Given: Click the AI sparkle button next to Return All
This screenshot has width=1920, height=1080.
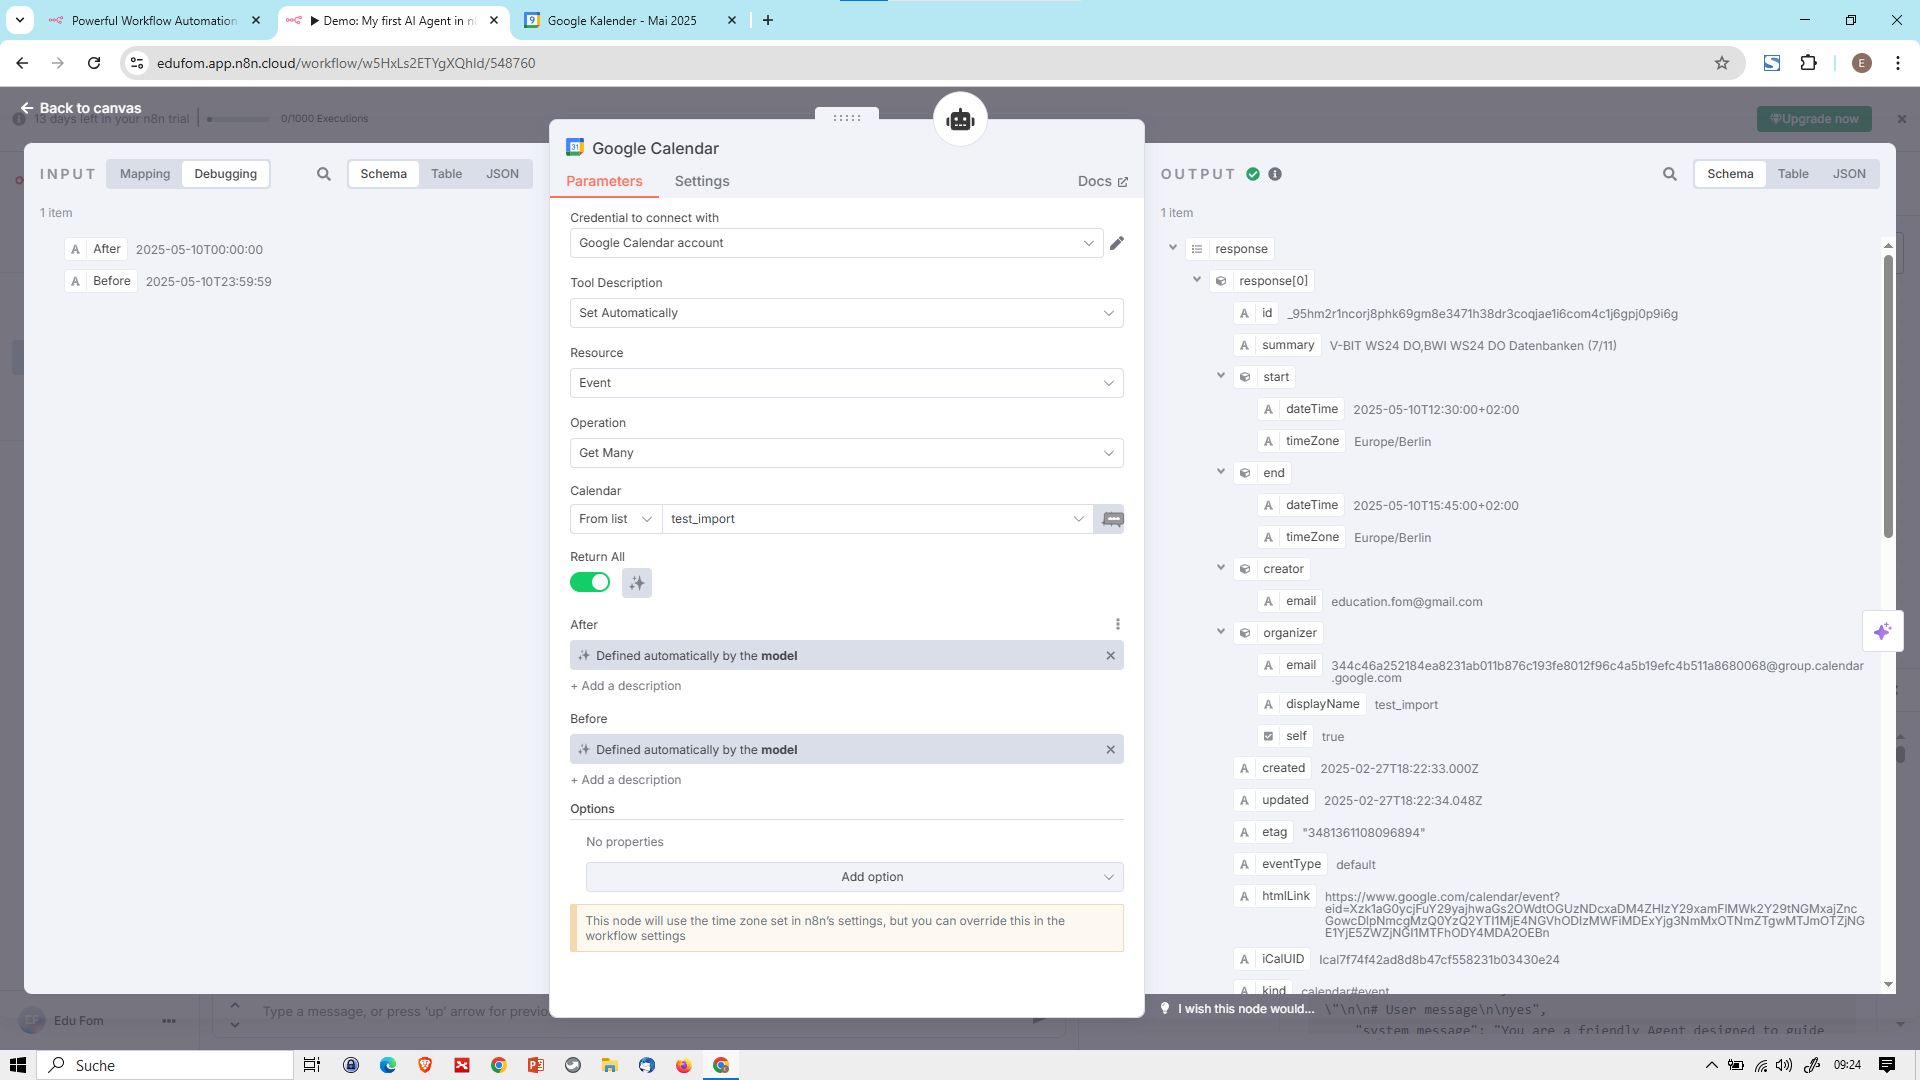Looking at the screenshot, I should pyautogui.click(x=637, y=583).
